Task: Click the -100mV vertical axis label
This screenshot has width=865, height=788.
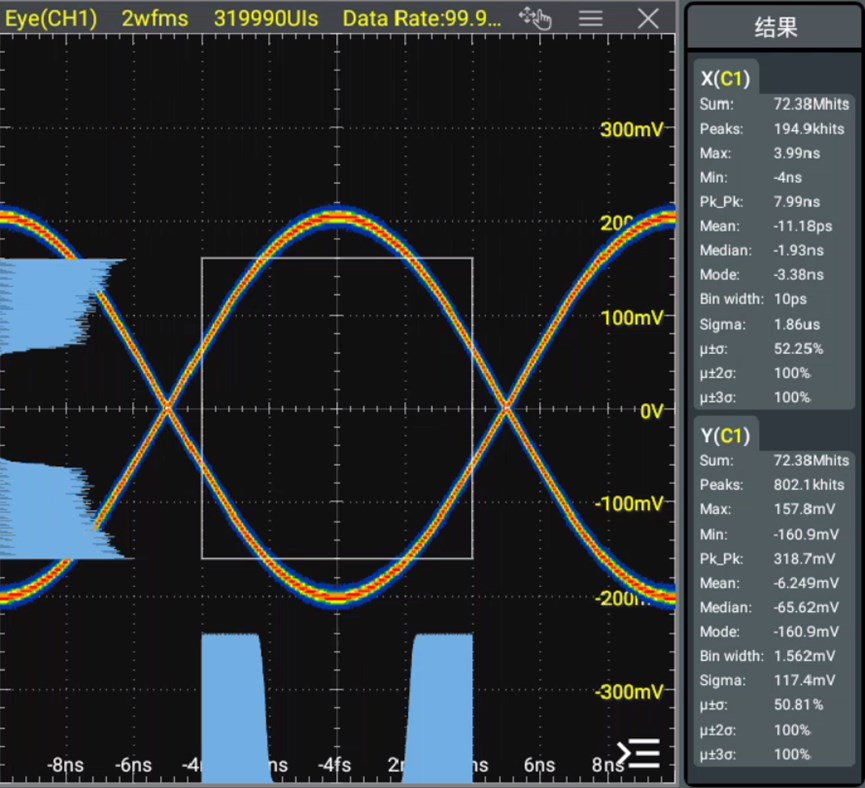Action: click(629, 503)
